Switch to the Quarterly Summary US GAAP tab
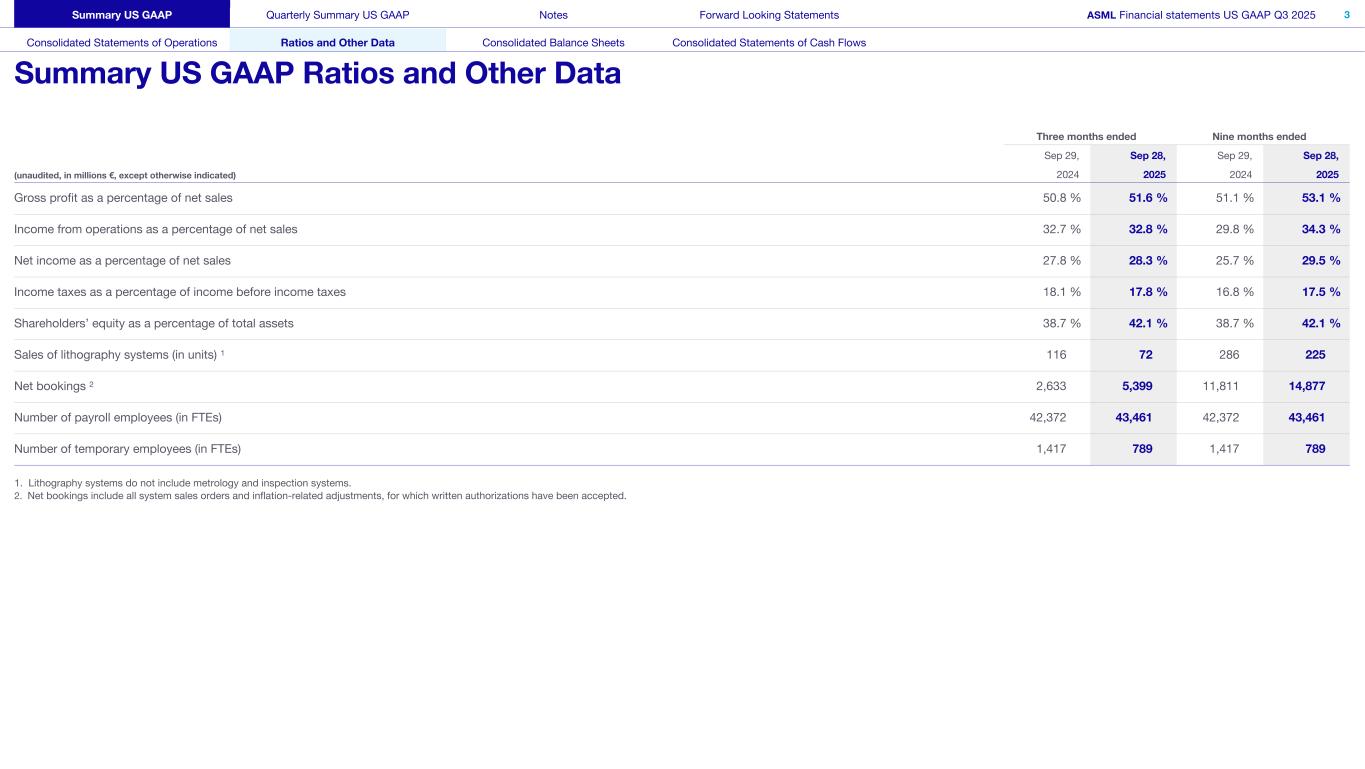This screenshot has height=769, width=1365. 337,15
